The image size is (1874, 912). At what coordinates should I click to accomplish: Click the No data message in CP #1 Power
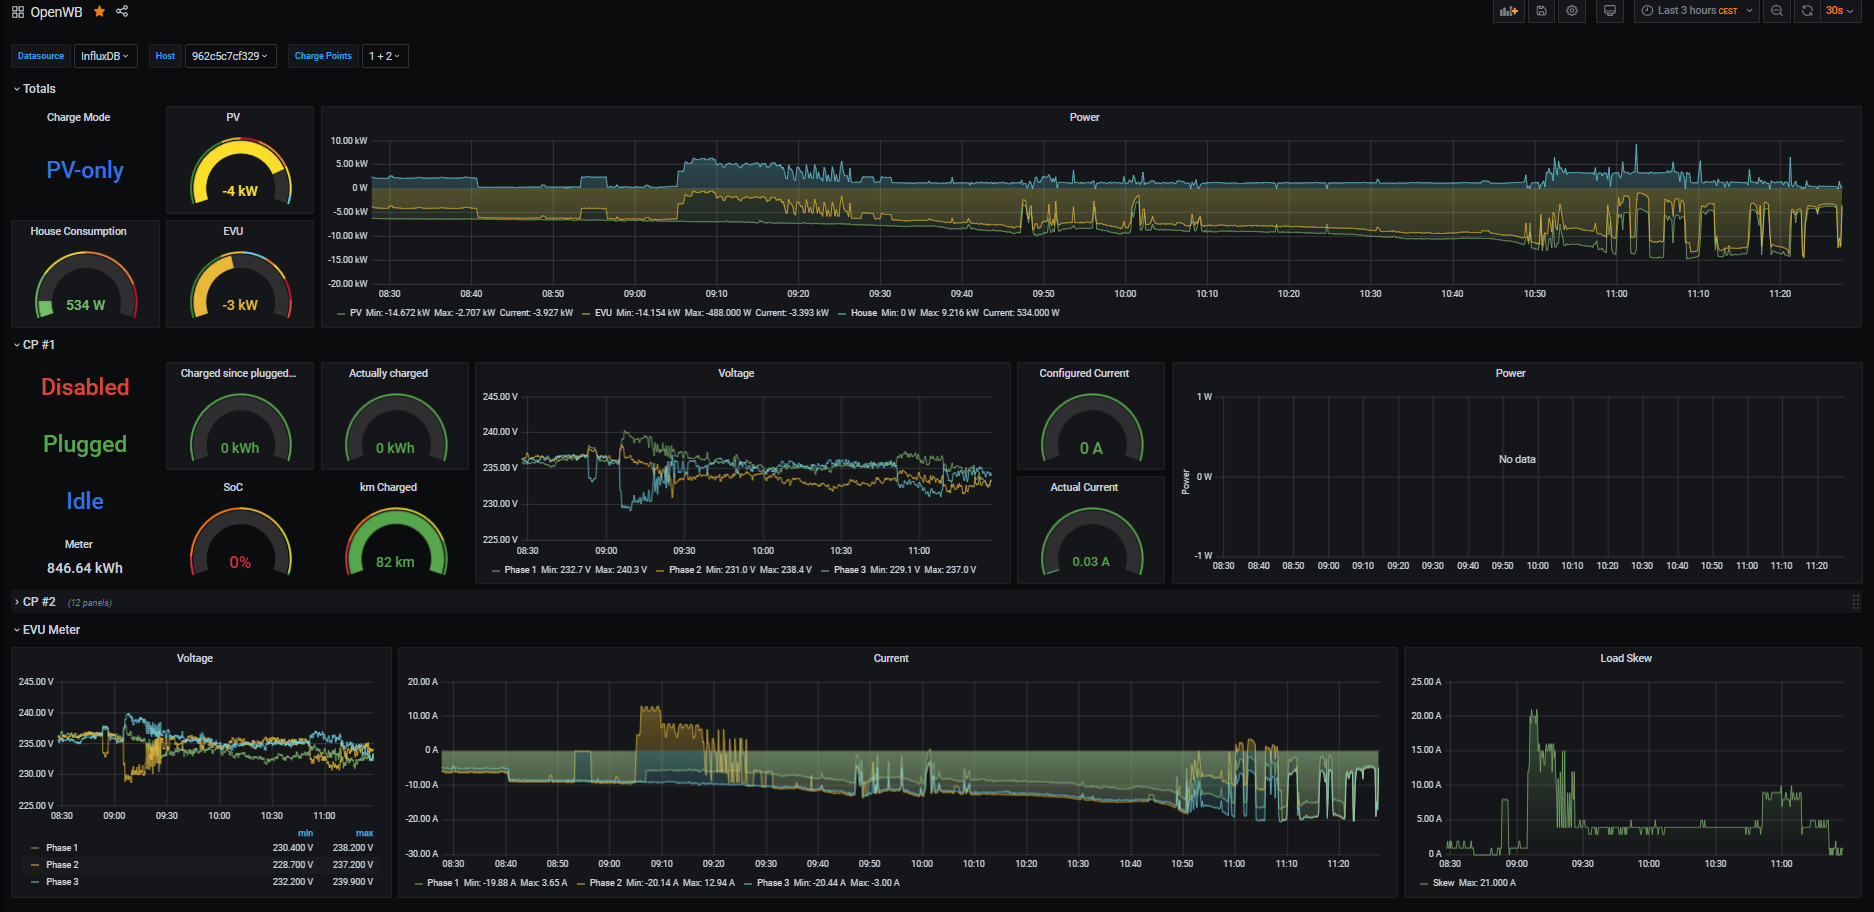pyautogui.click(x=1517, y=459)
